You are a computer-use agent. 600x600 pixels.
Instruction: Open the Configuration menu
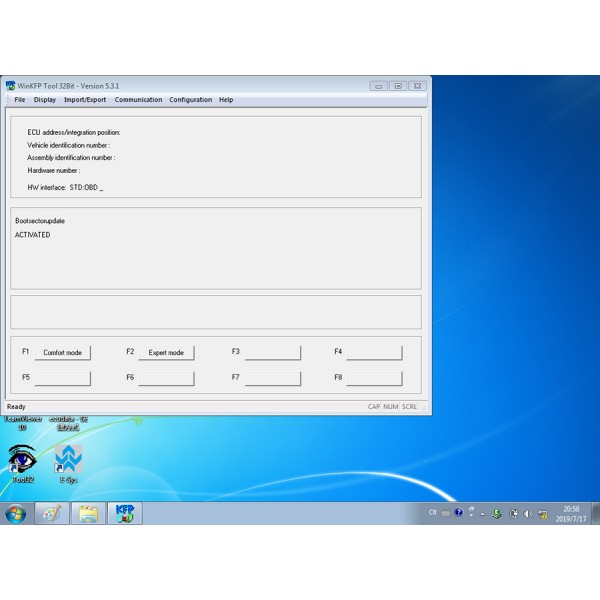coord(191,99)
